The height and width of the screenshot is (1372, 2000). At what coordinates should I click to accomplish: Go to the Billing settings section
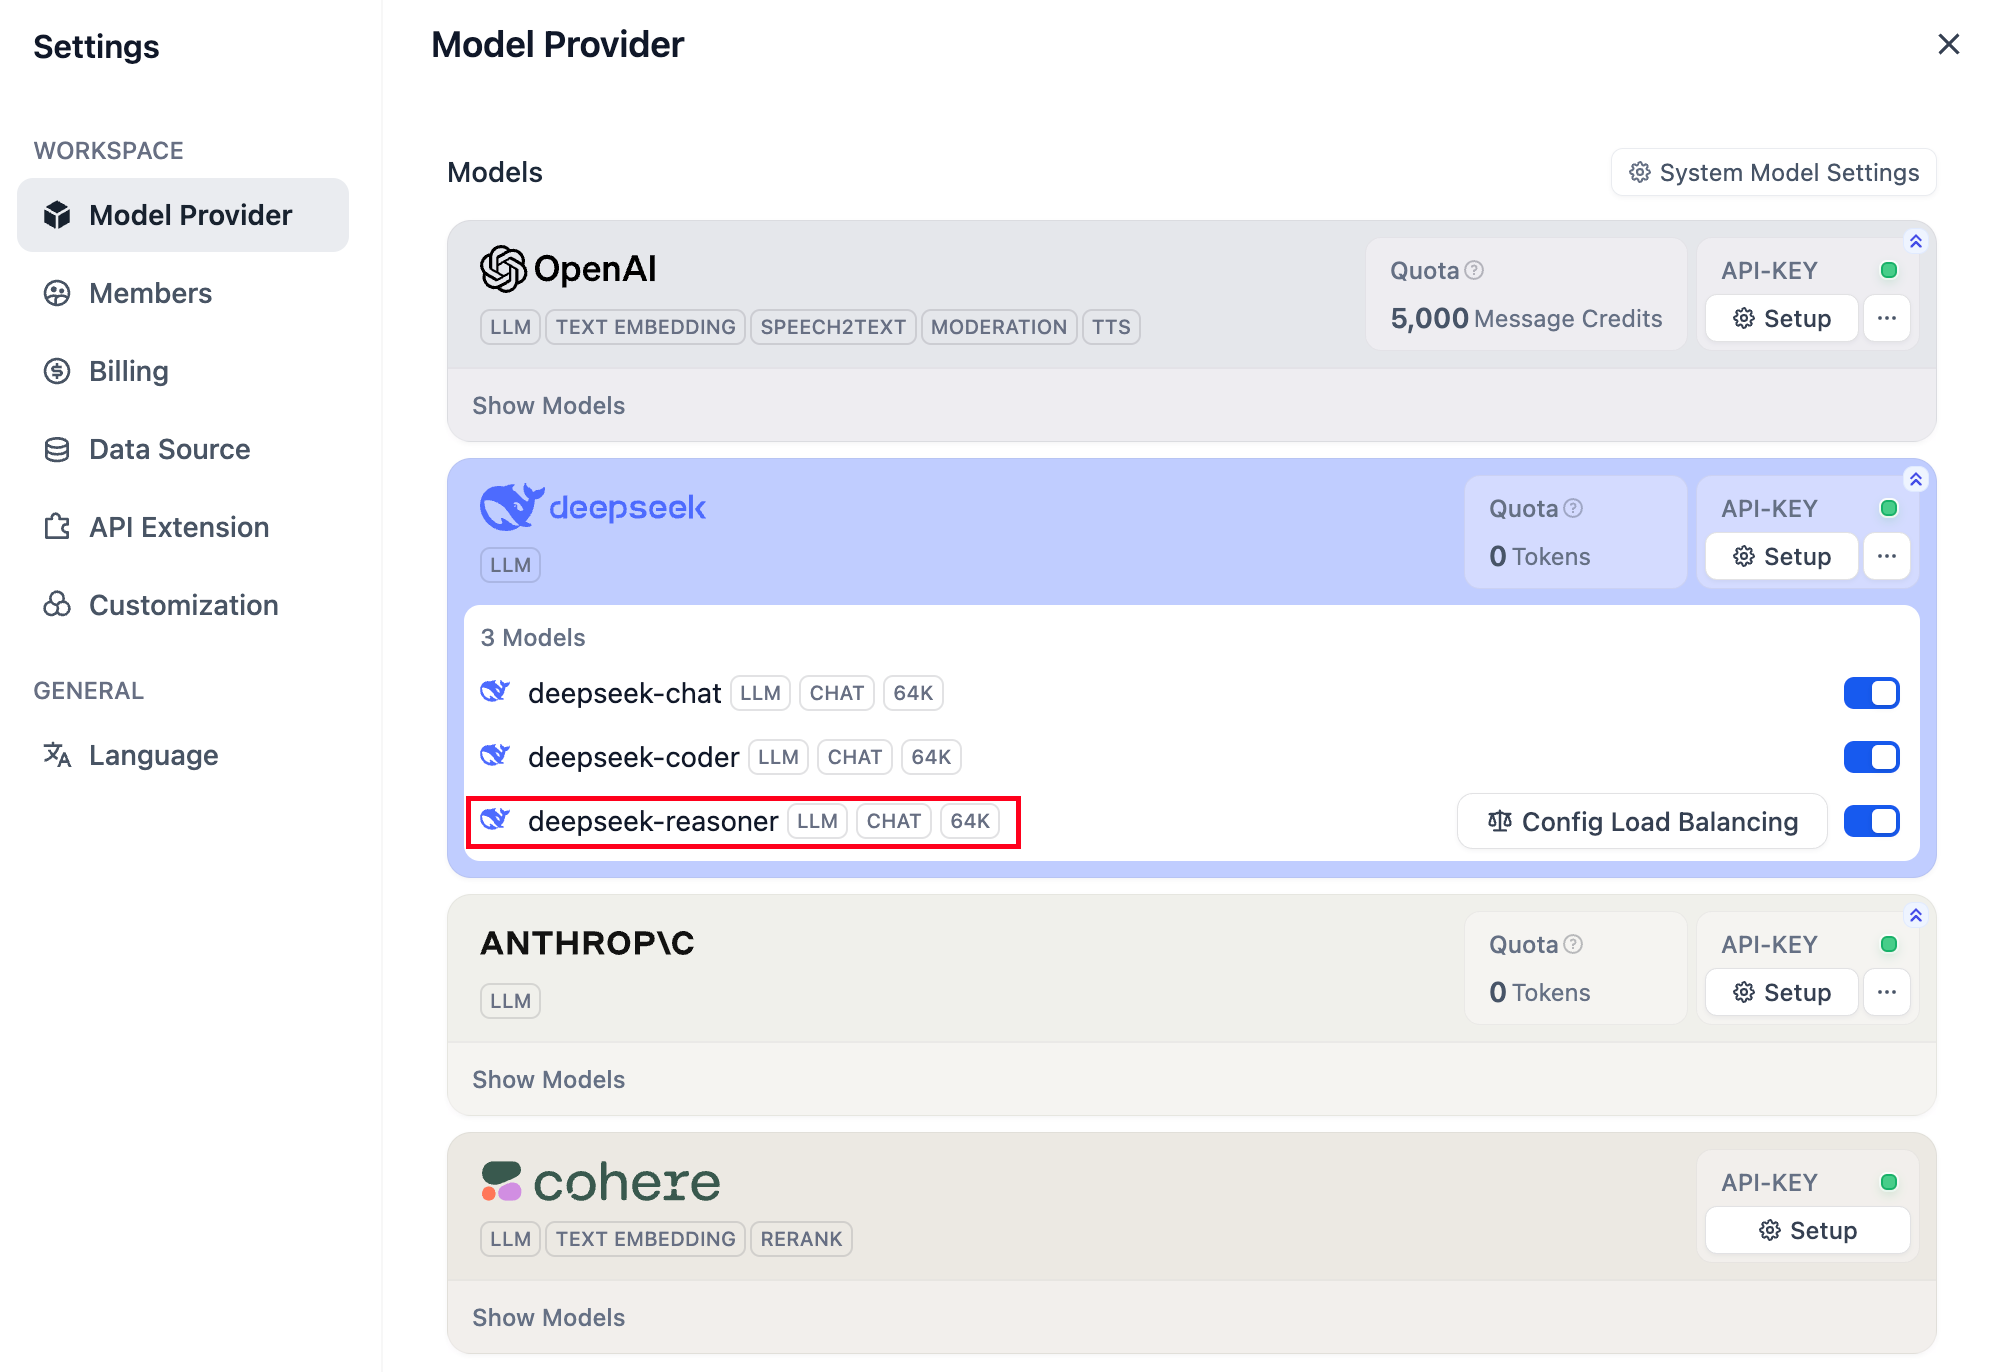(x=128, y=371)
